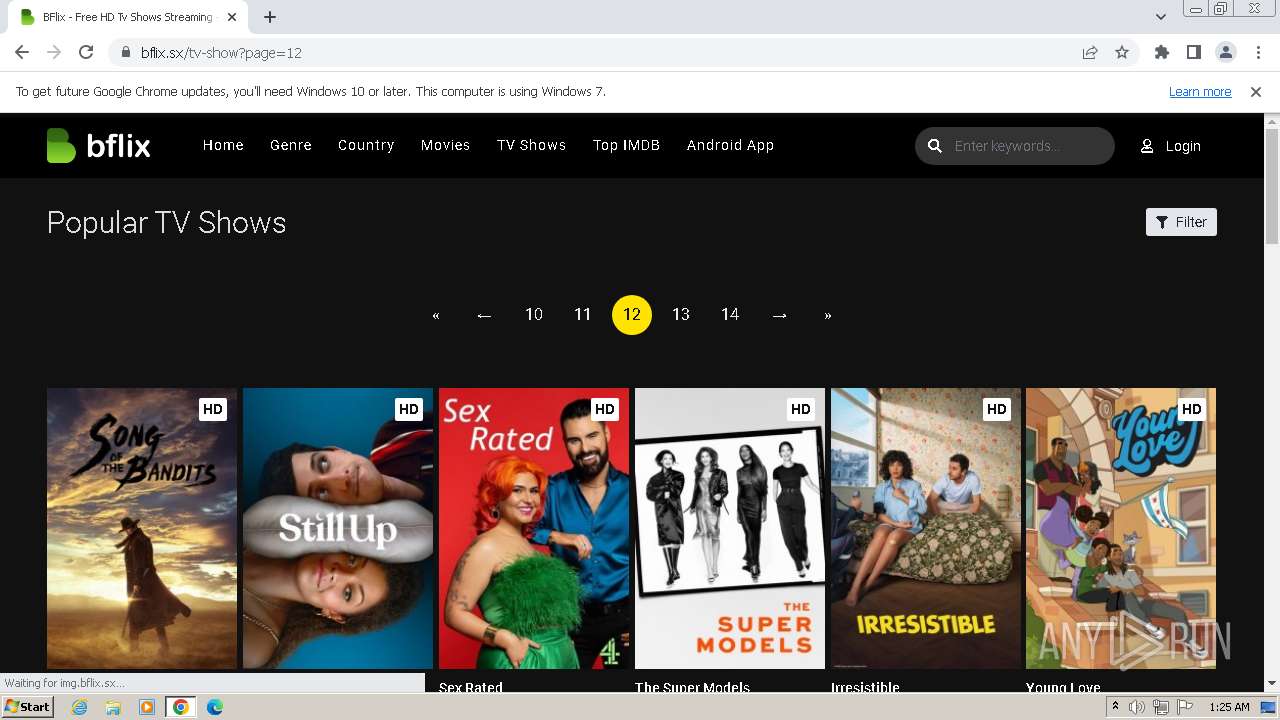Open the Extensions puzzle icon
This screenshot has width=1280, height=720.
click(x=1162, y=53)
